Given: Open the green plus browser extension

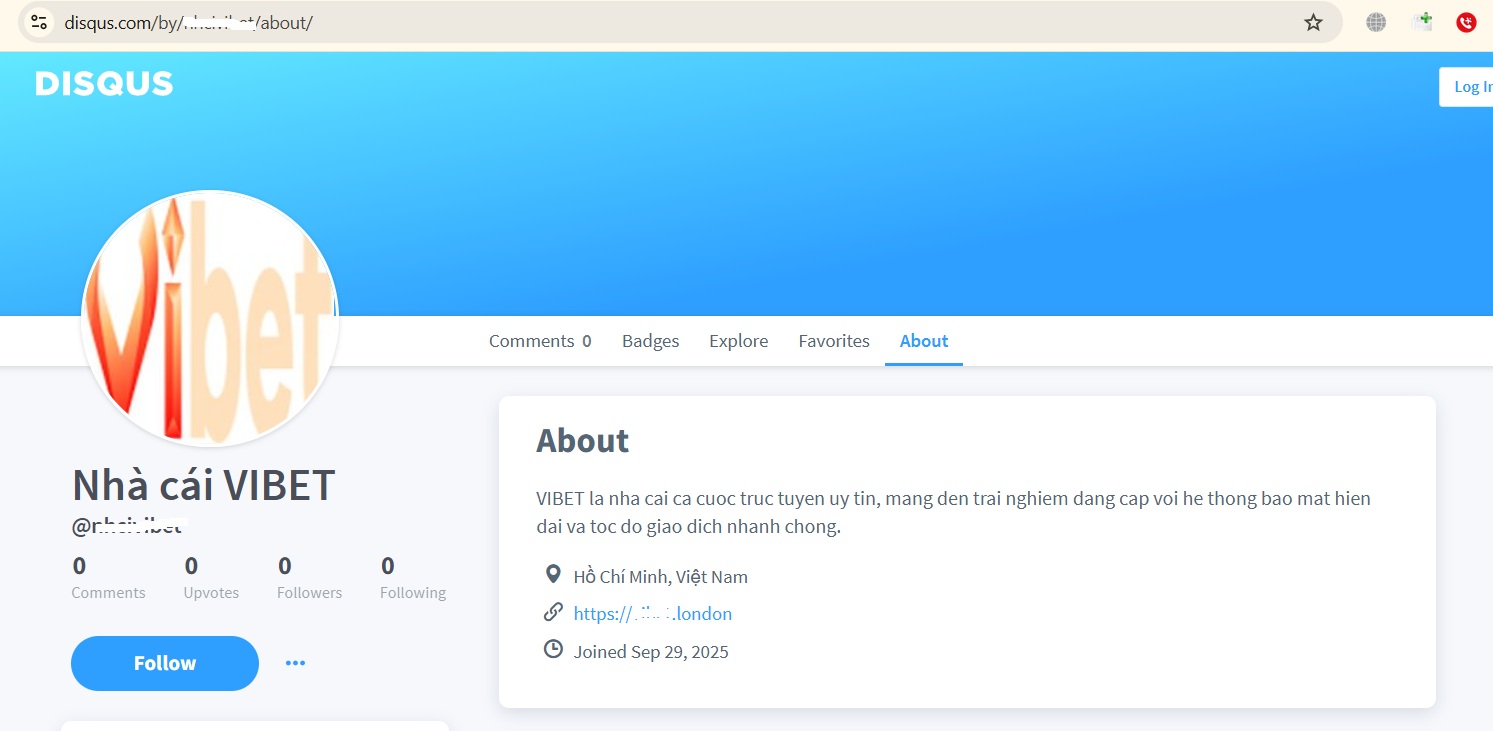Looking at the screenshot, I should [1422, 22].
